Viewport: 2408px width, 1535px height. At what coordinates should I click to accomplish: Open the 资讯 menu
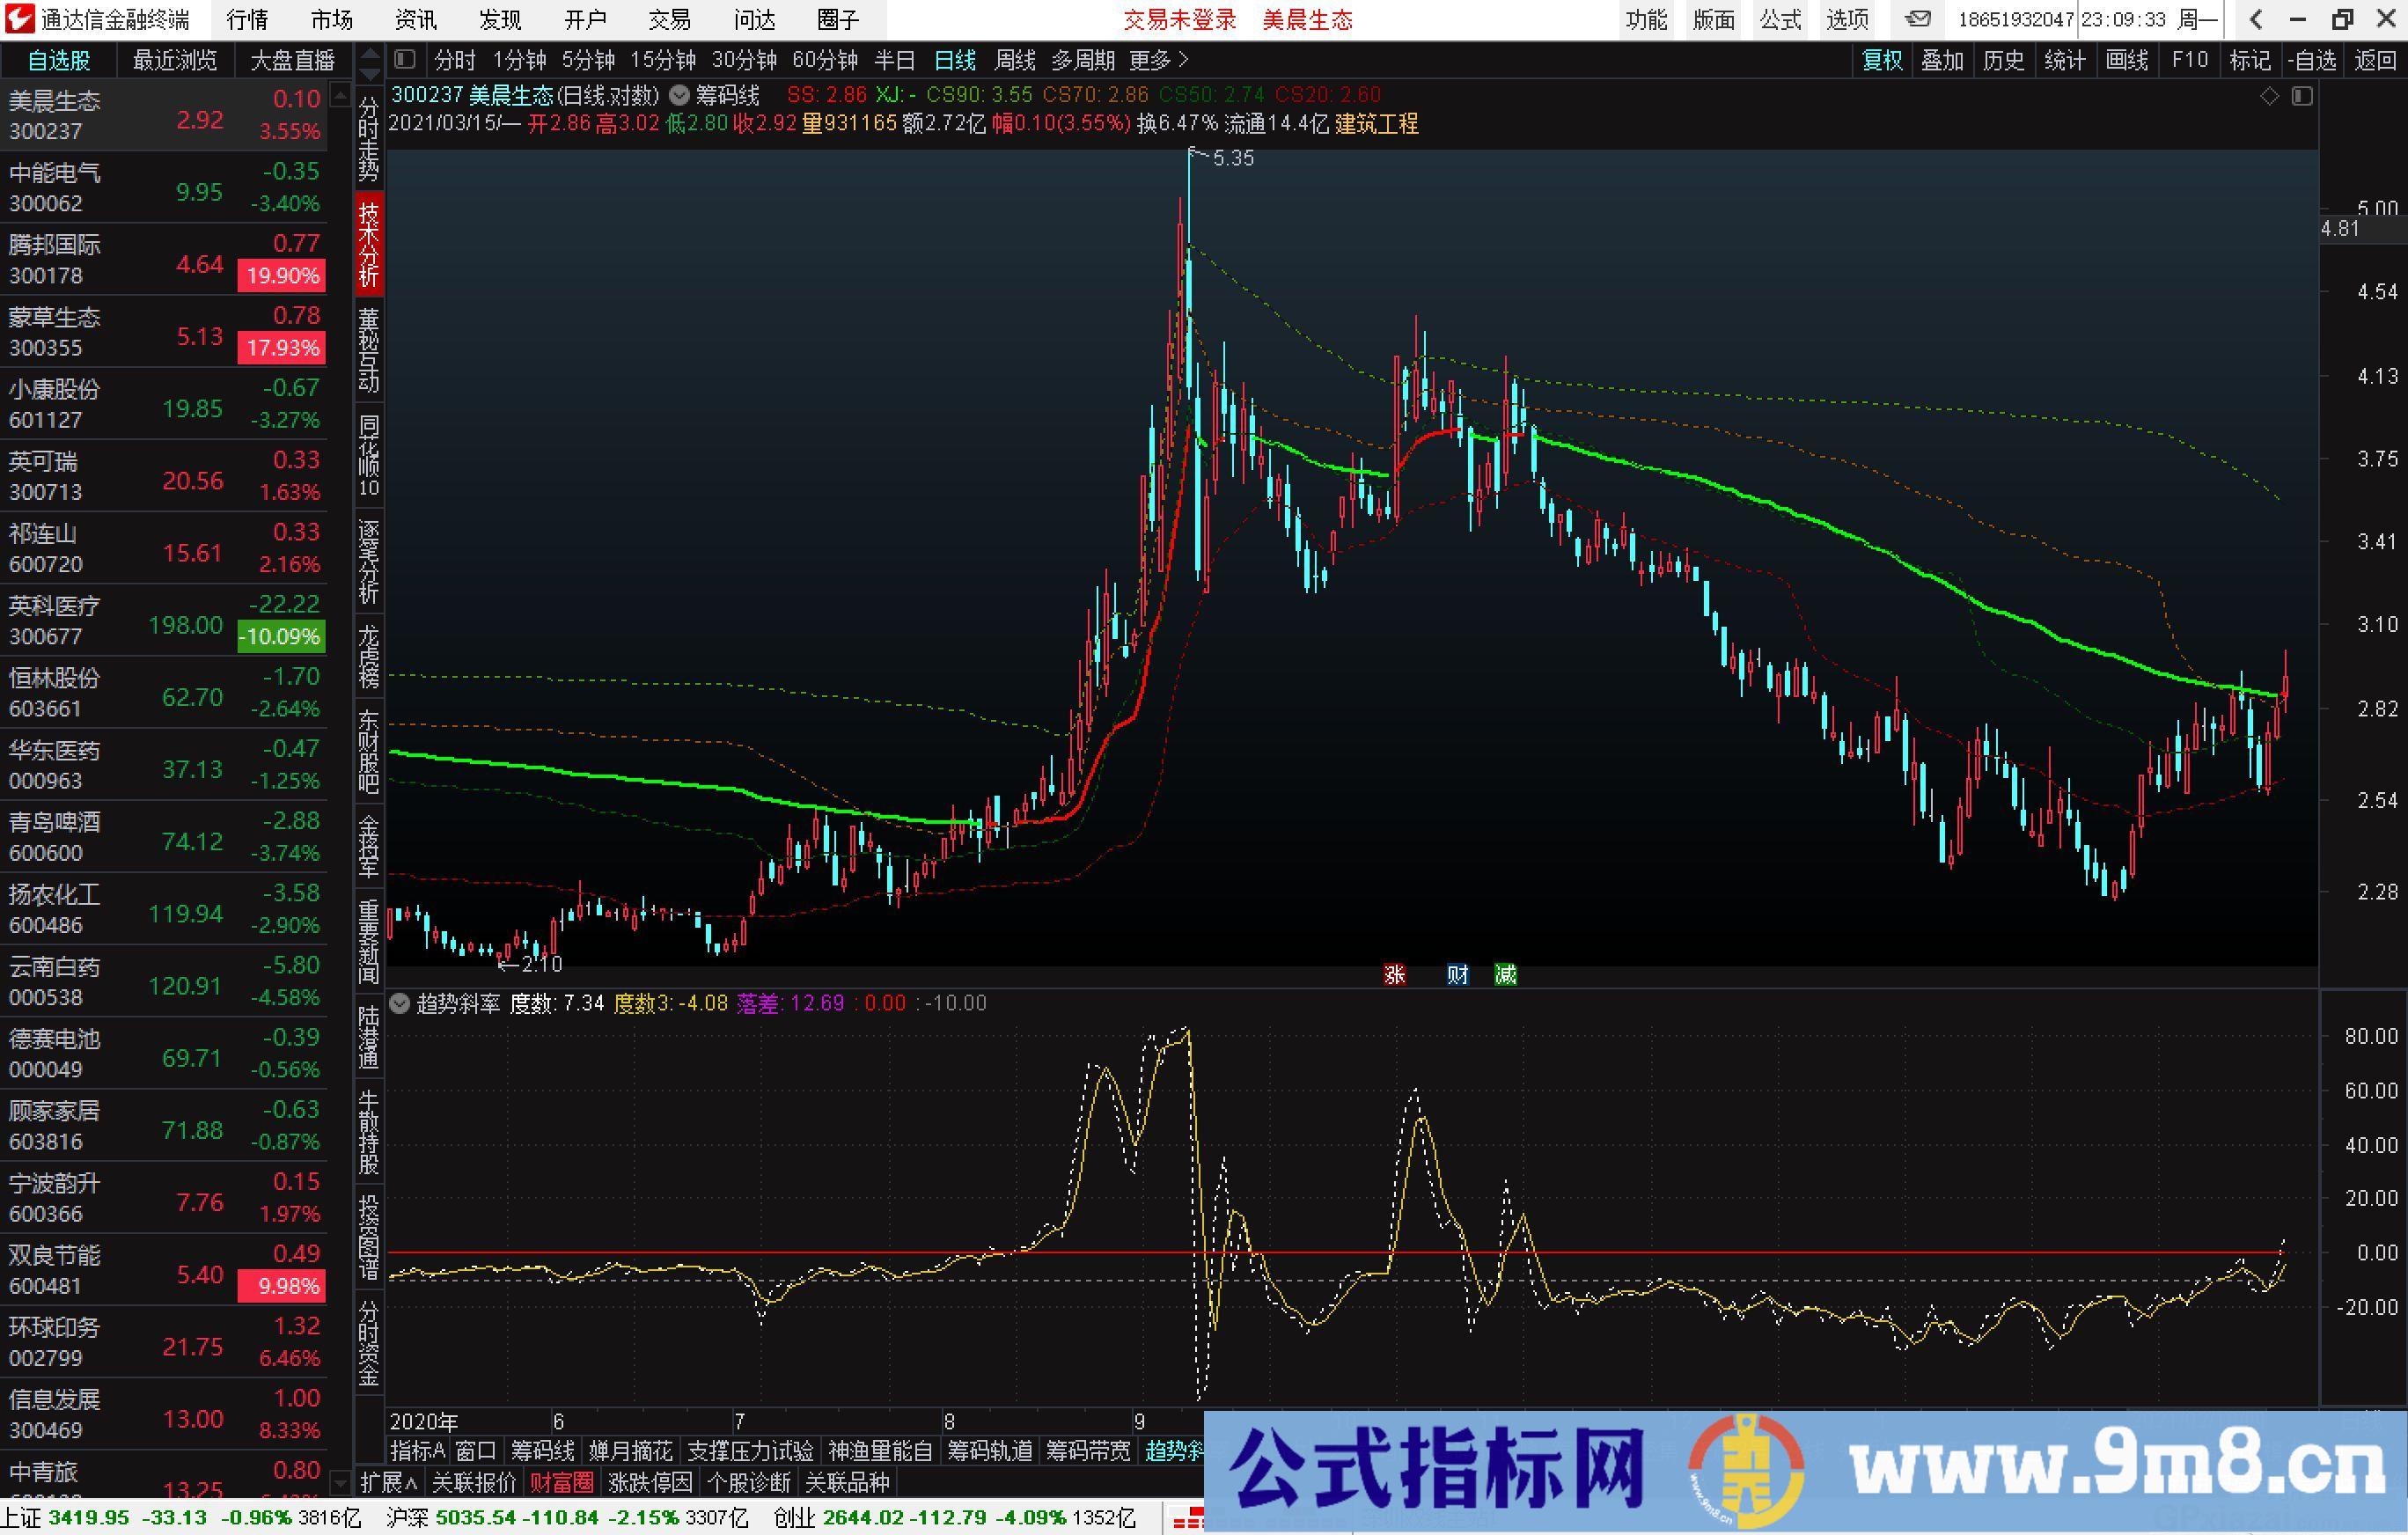pos(416,19)
